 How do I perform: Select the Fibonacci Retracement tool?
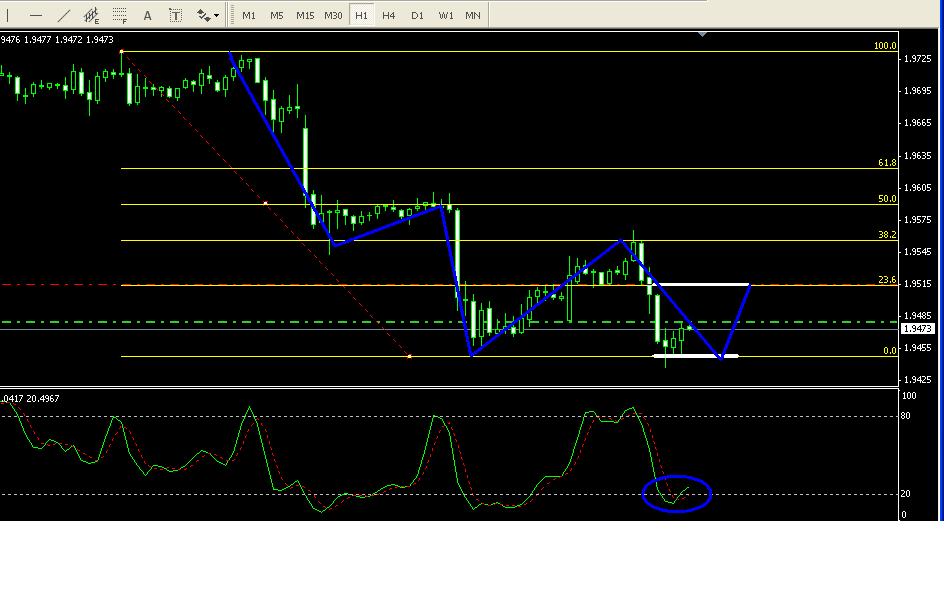tap(119, 15)
